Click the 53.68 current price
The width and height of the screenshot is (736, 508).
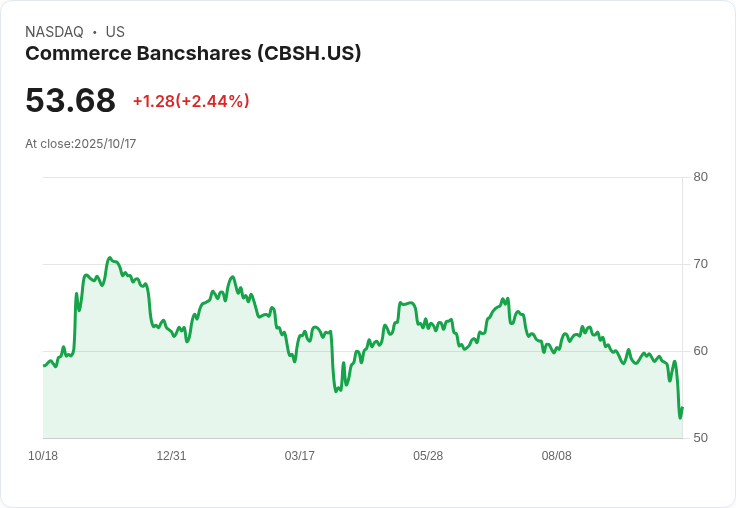70,100
